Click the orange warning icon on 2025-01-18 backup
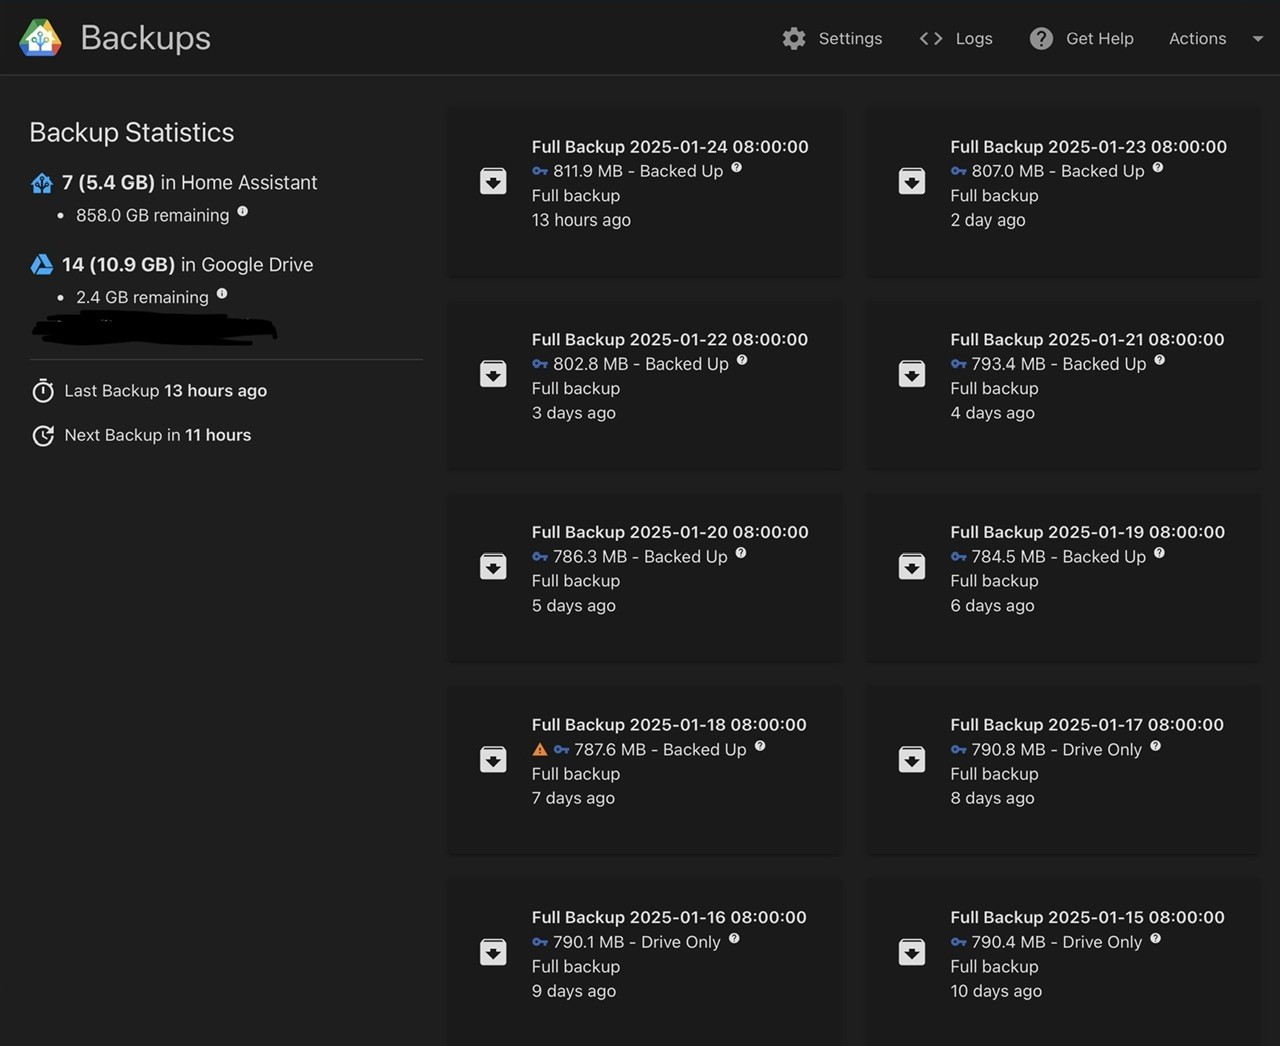 pos(540,749)
